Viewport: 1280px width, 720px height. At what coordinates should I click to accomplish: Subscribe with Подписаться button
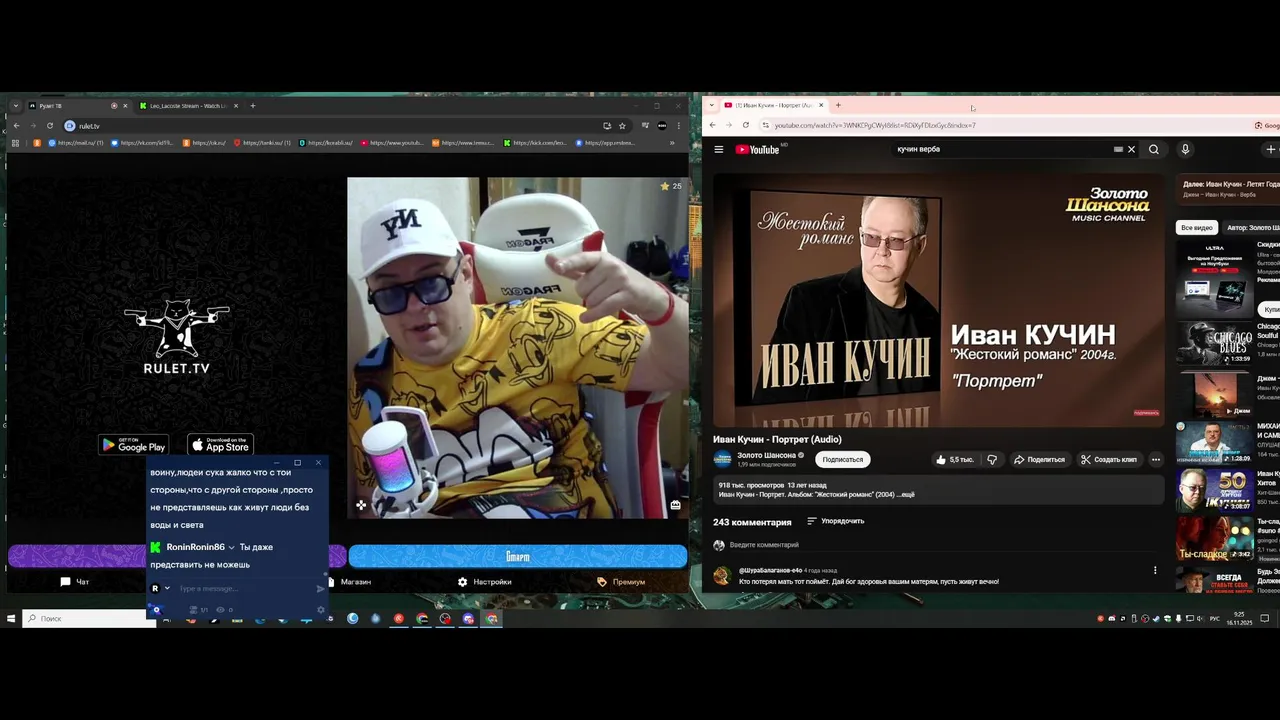pyautogui.click(x=842, y=460)
